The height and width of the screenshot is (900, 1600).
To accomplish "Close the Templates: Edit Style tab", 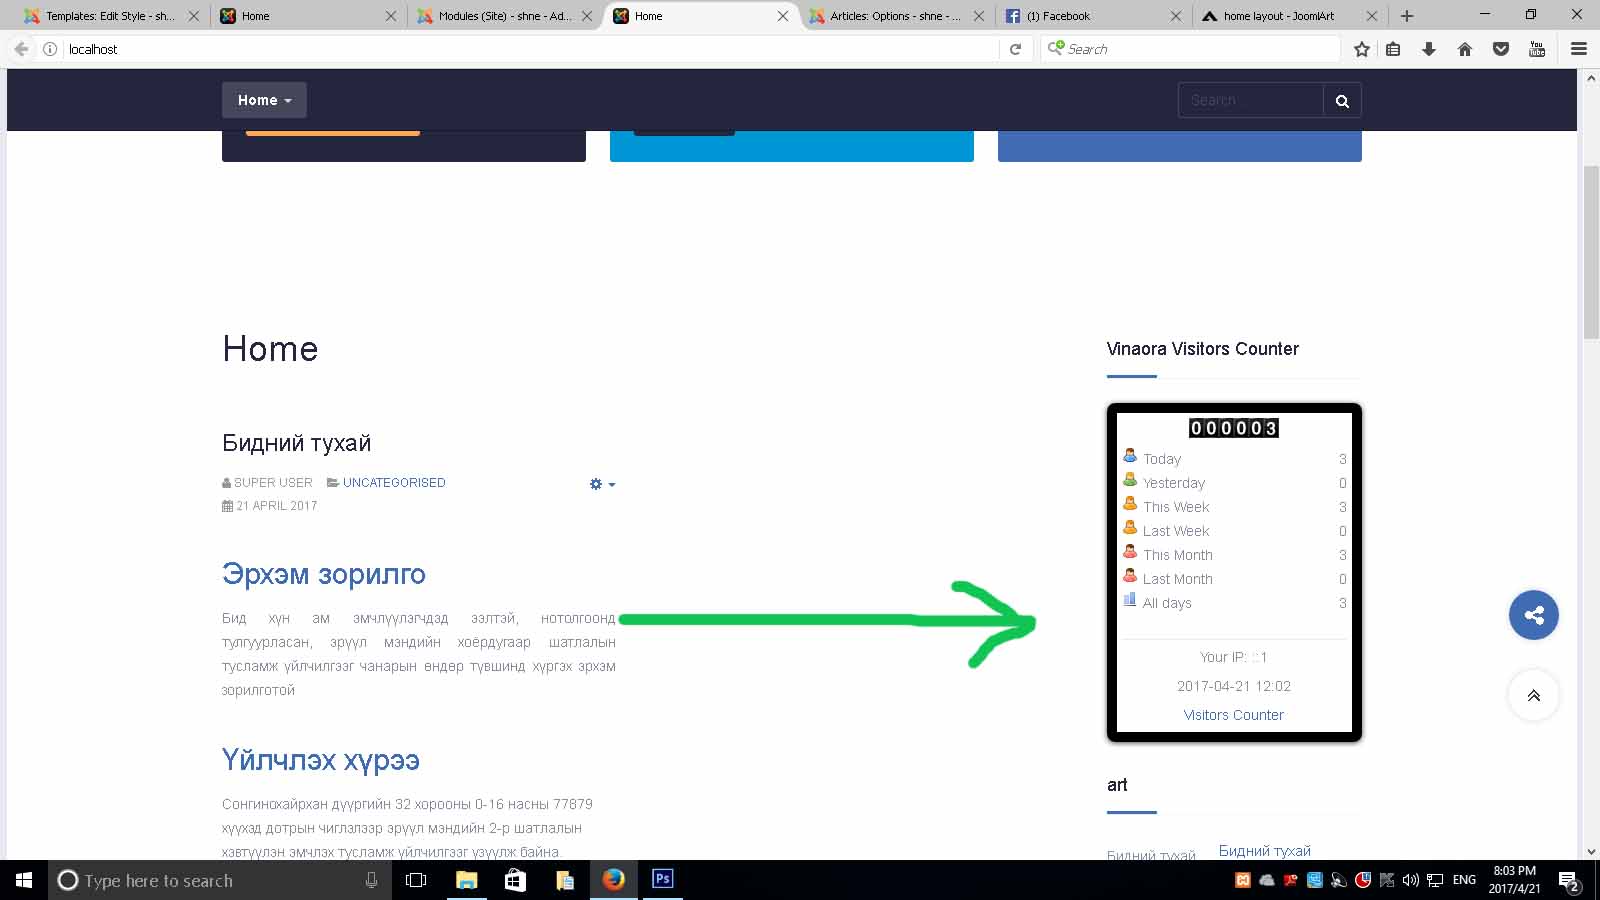I will coord(194,16).
